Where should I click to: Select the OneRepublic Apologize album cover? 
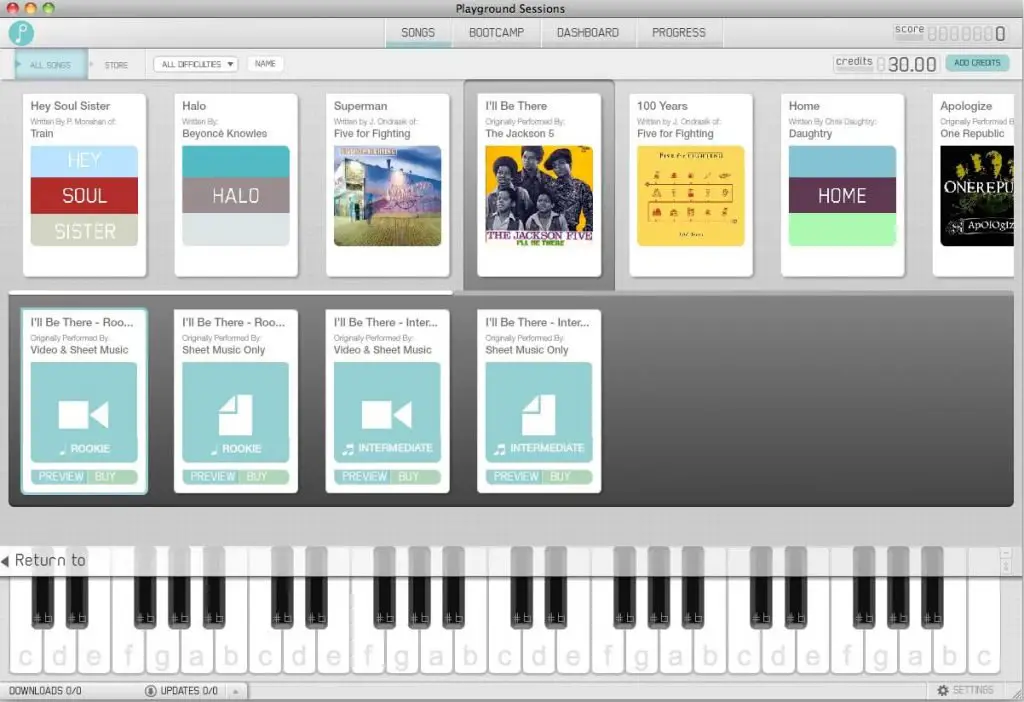coord(977,196)
